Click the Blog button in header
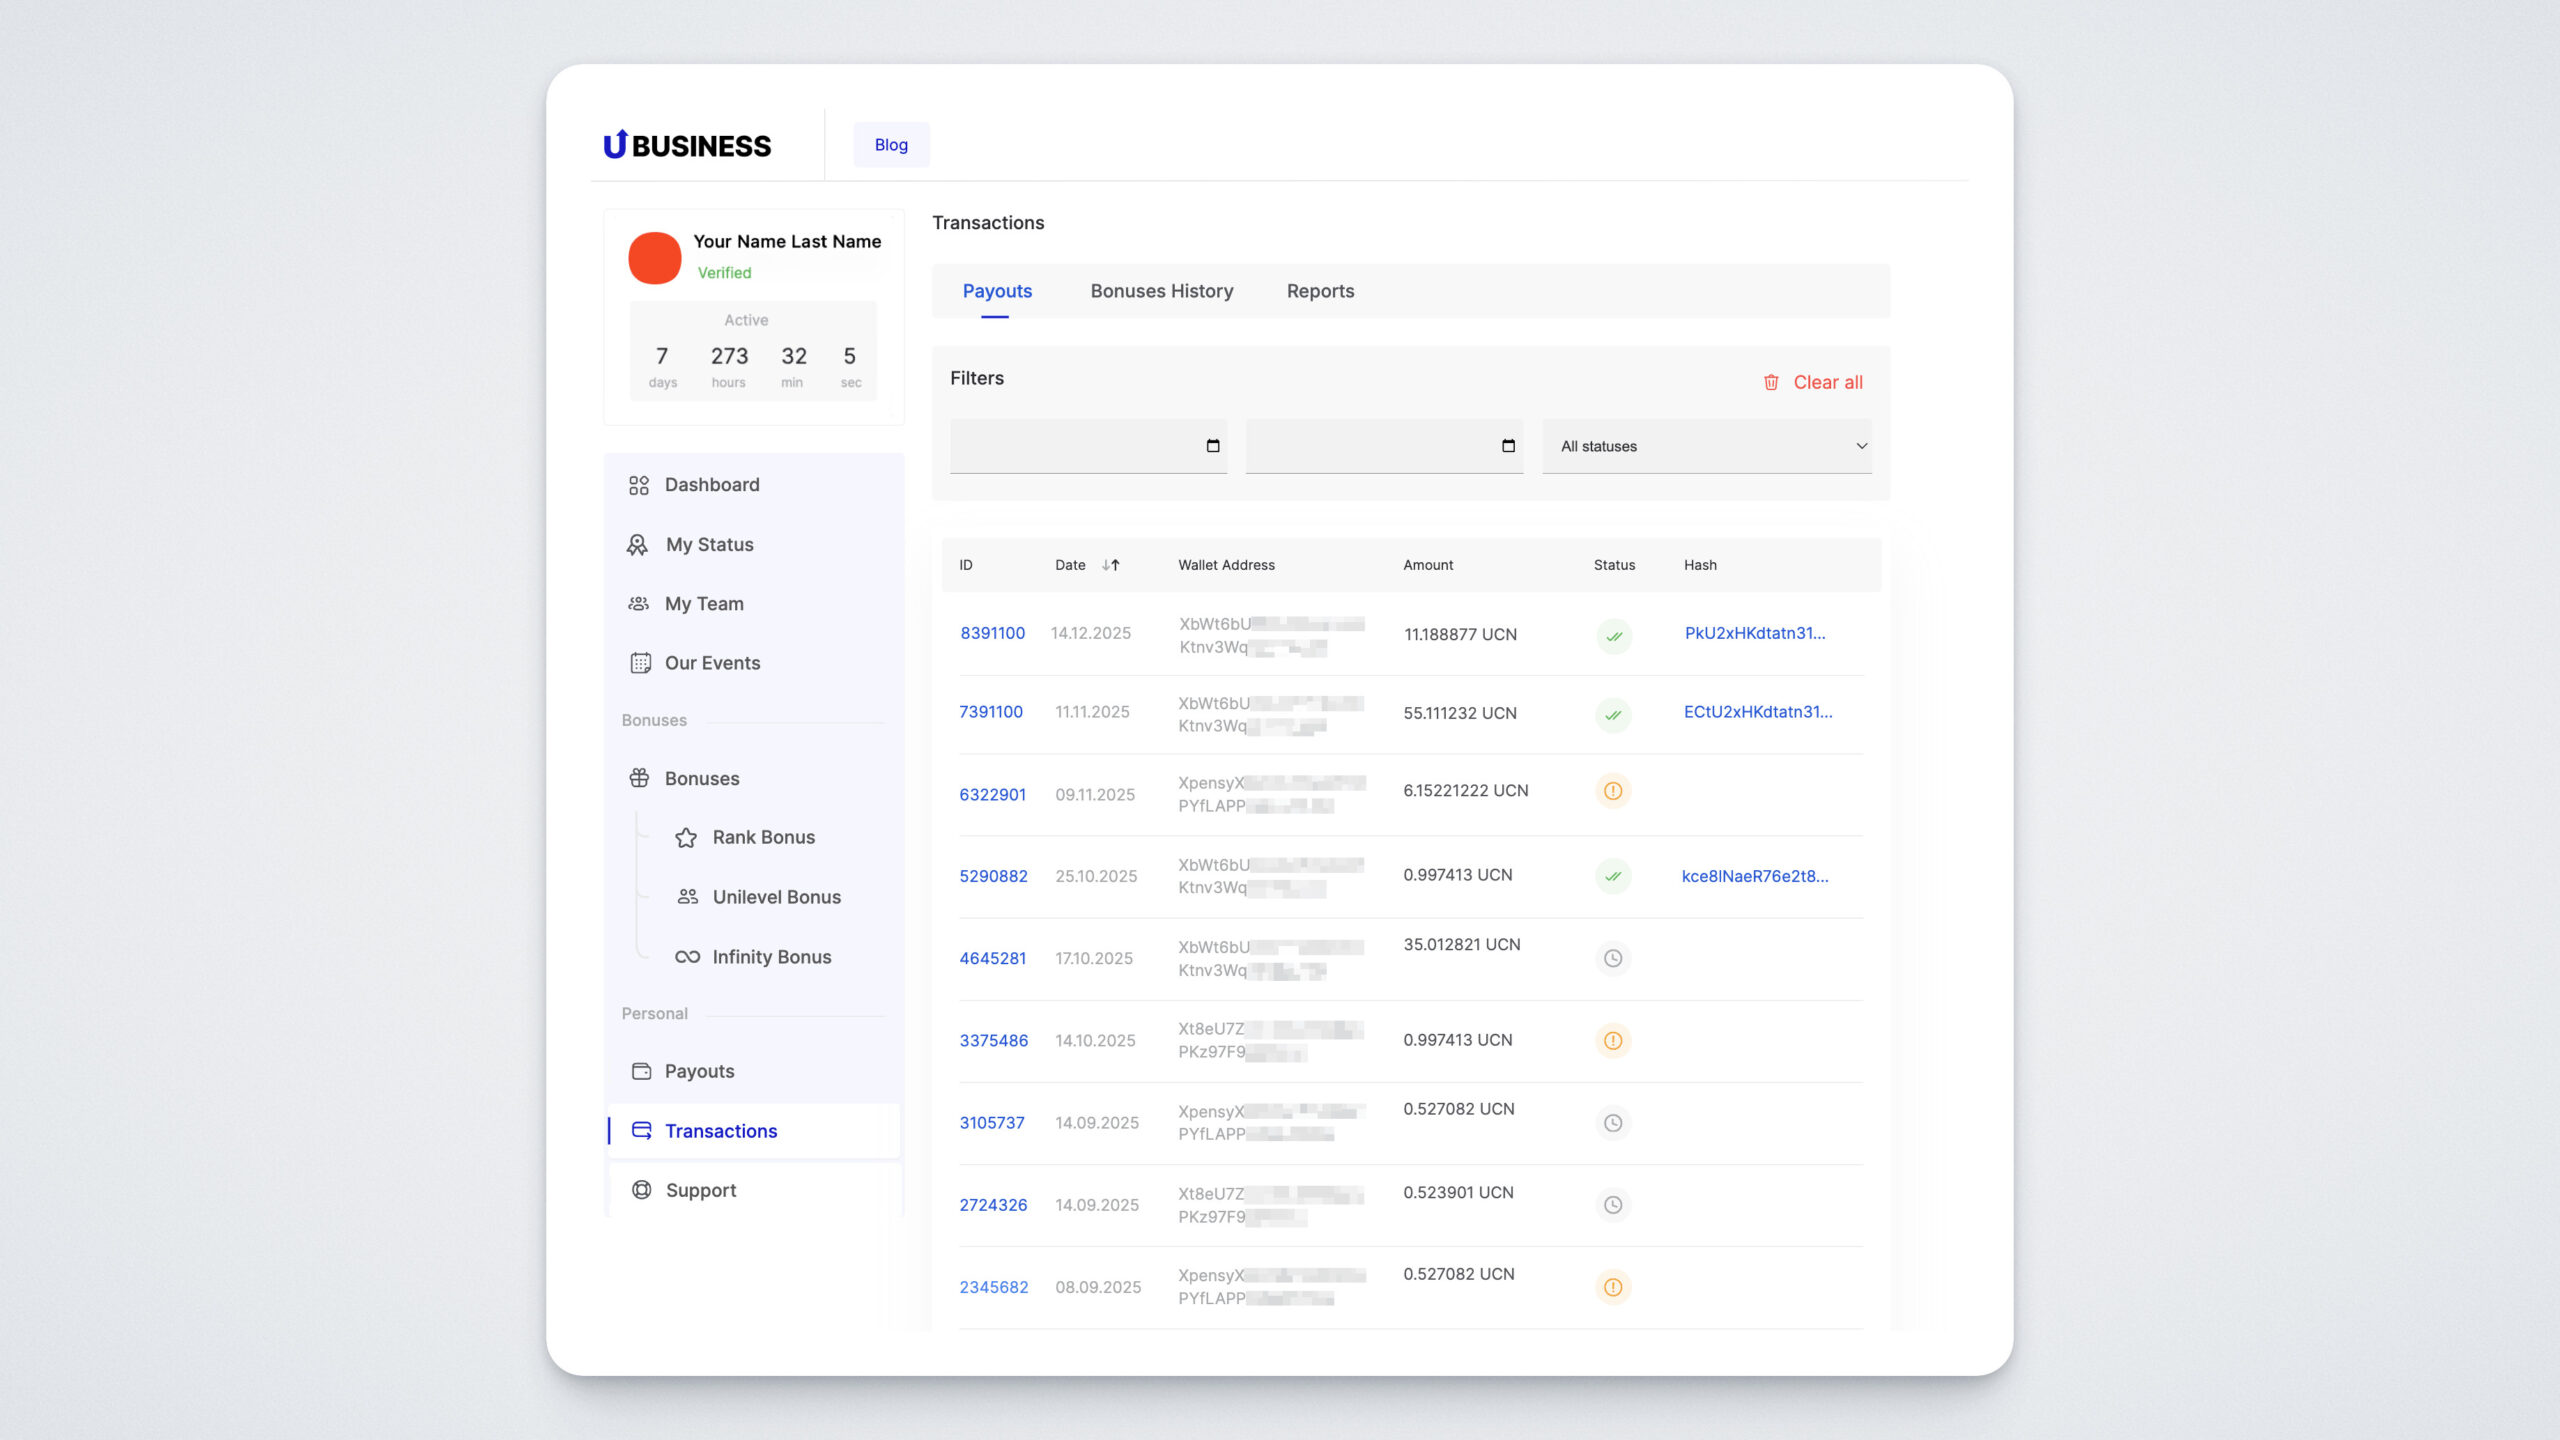 (890, 145)
